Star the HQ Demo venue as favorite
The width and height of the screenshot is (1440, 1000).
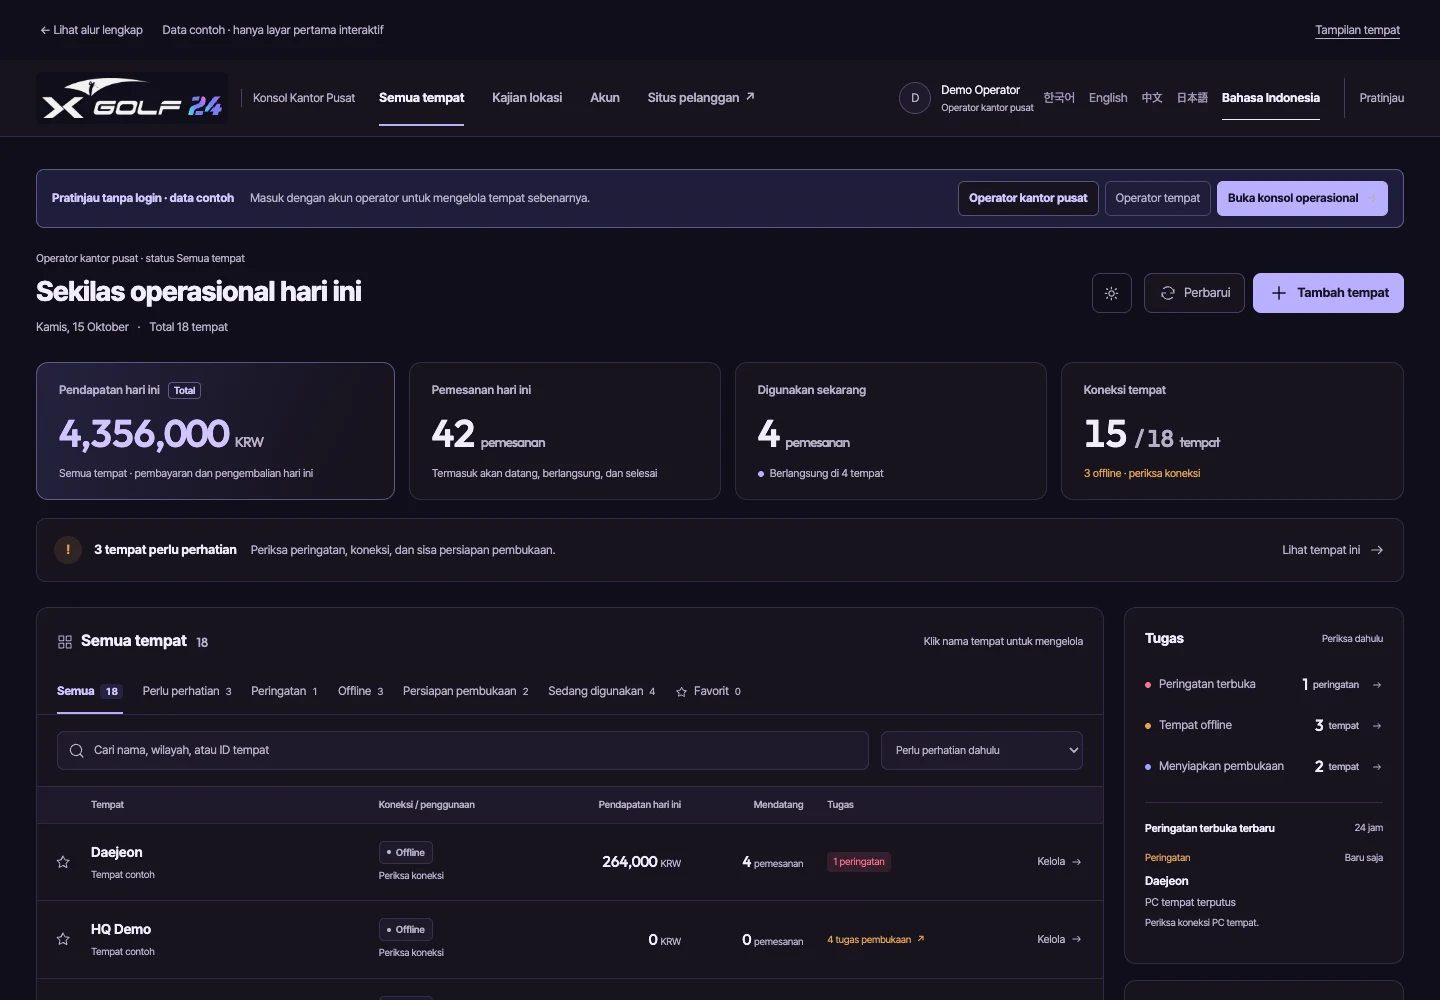click(63, 939)
